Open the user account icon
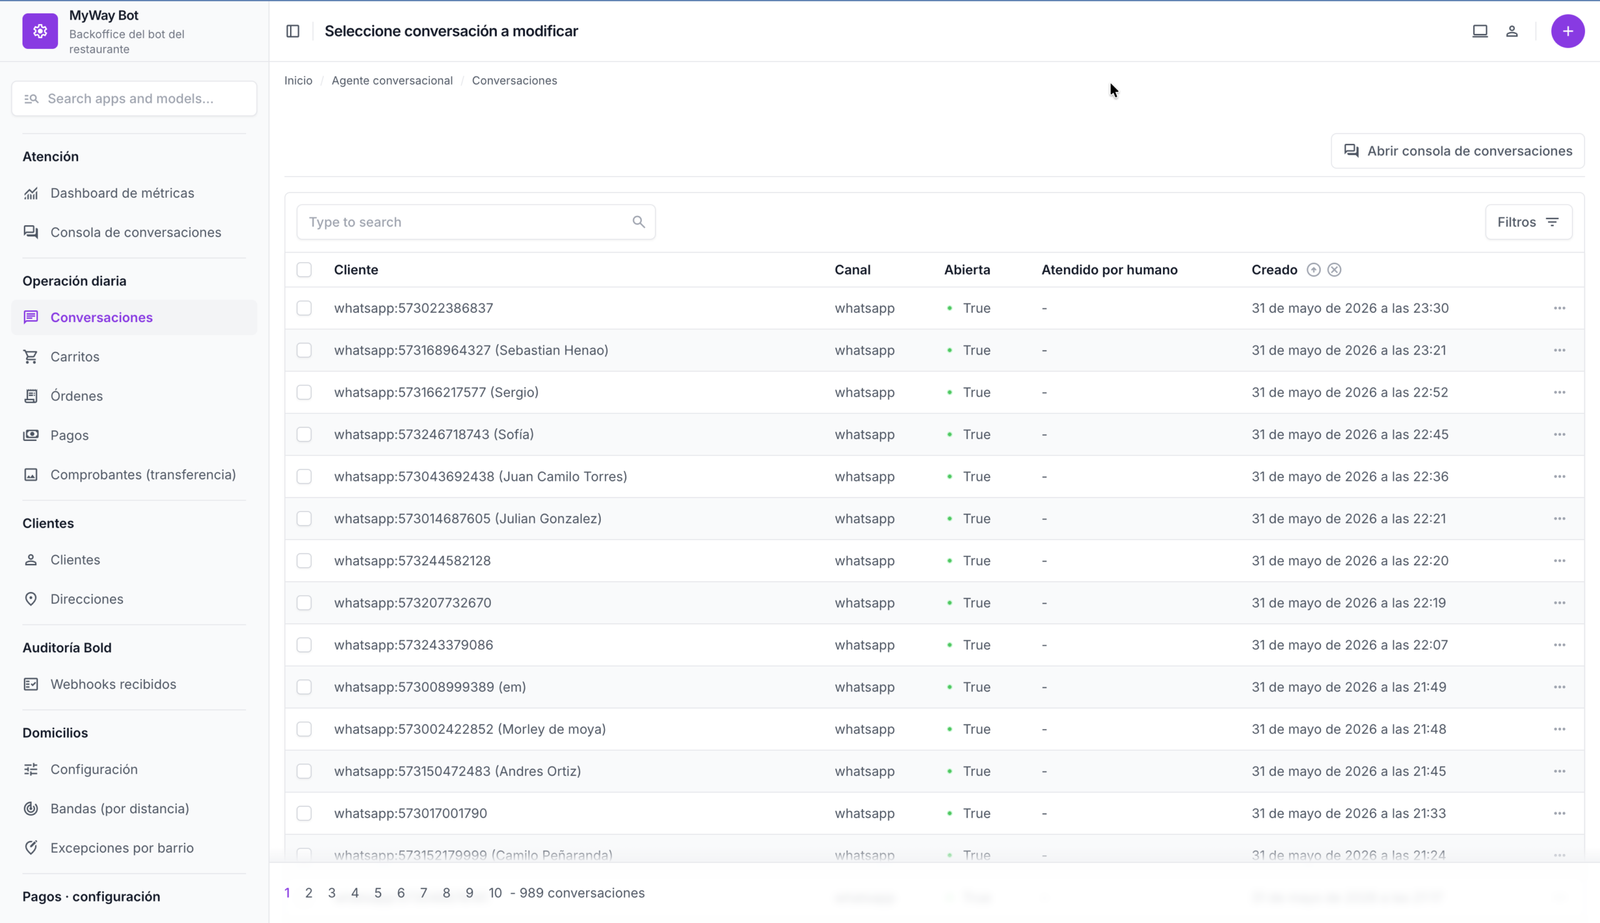1600x923 pixels. pyautogui.click(x=1512, y=31)
